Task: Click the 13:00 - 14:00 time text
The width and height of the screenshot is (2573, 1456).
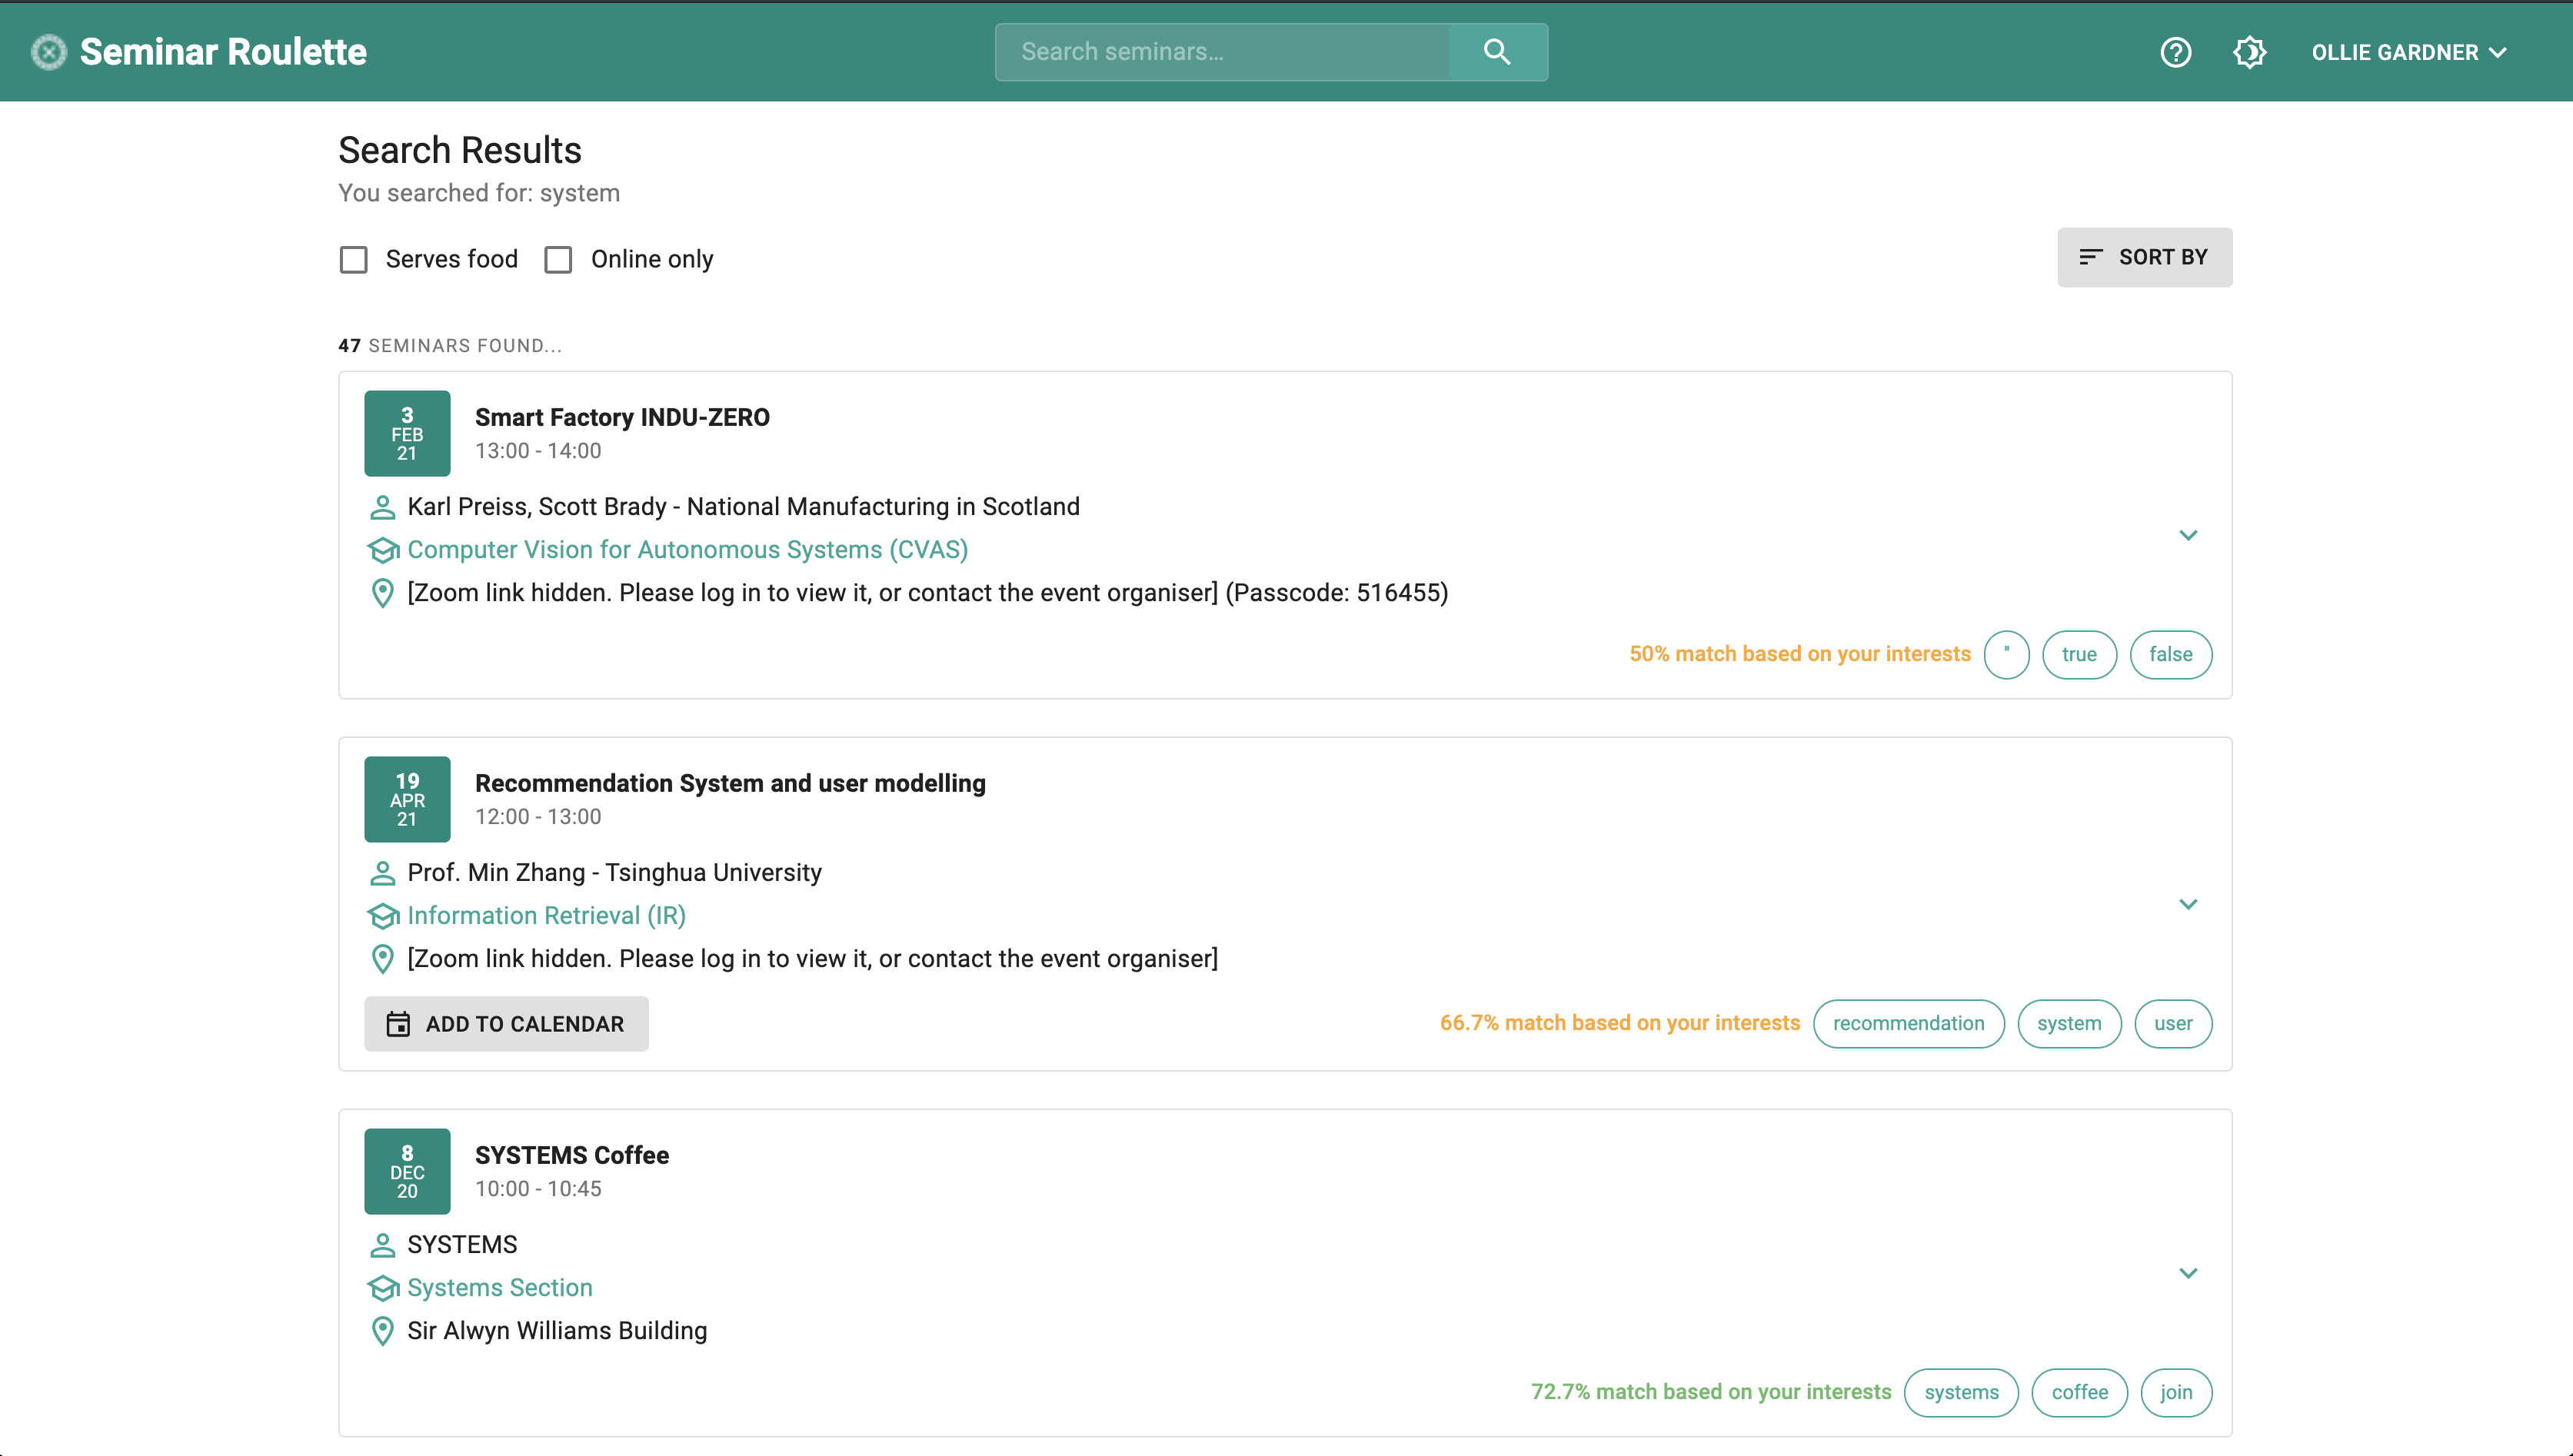Action: click(x=538, y=451)
